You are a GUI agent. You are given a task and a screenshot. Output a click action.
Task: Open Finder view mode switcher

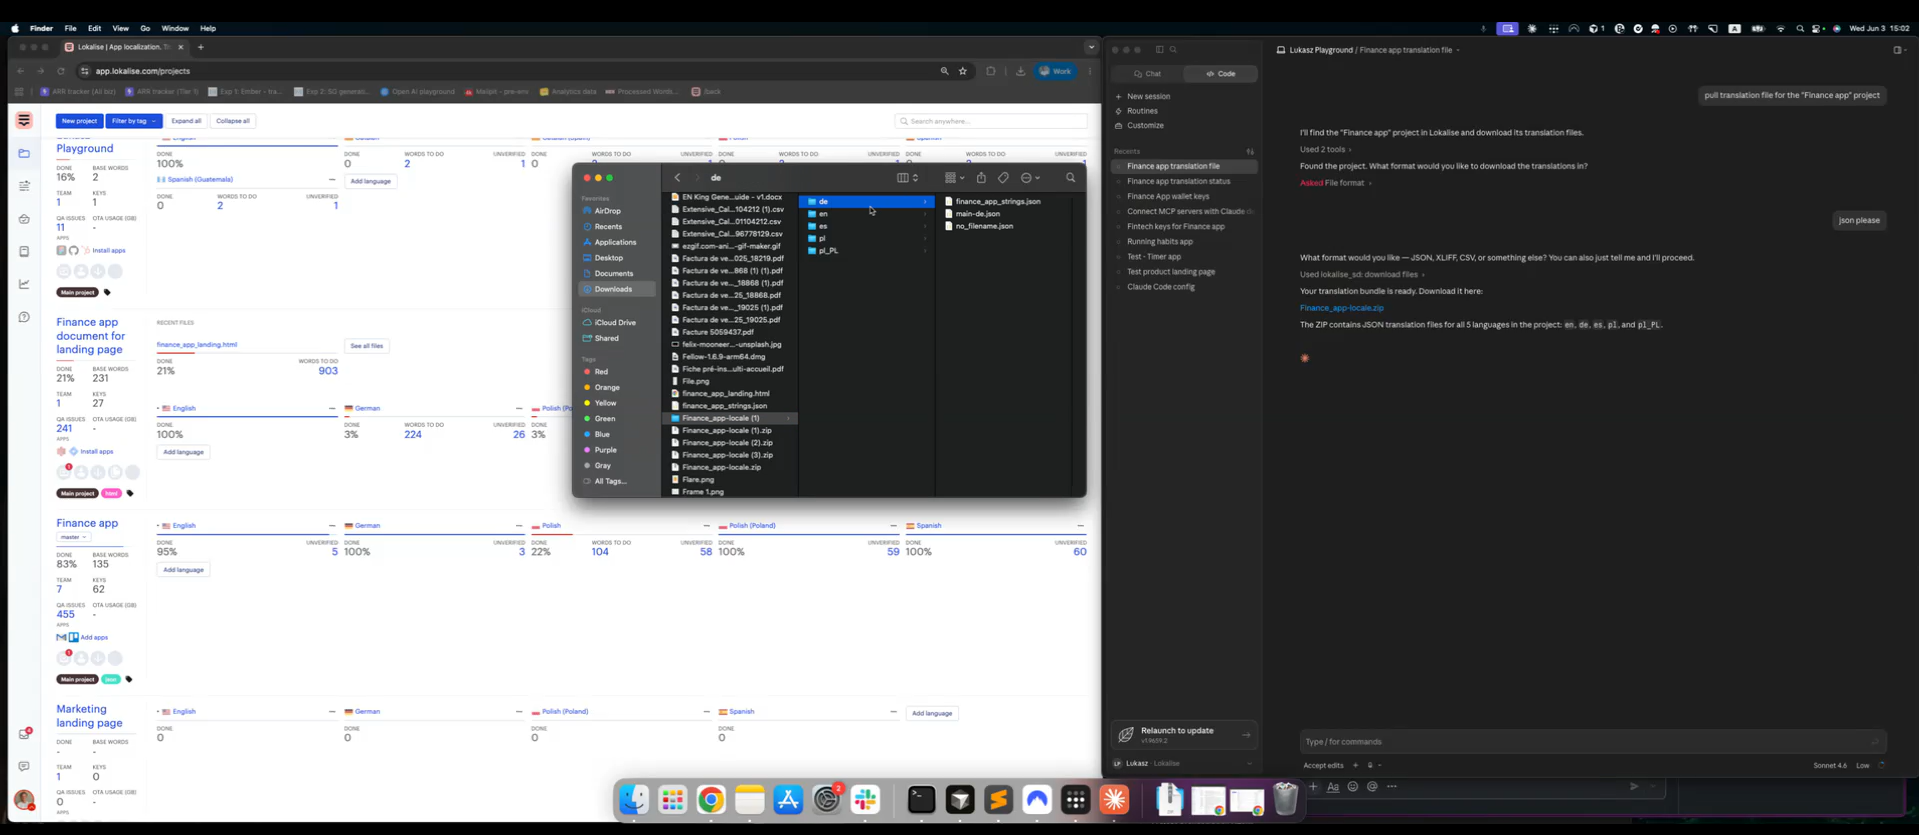pyautogui.click(x=907, y=178)
